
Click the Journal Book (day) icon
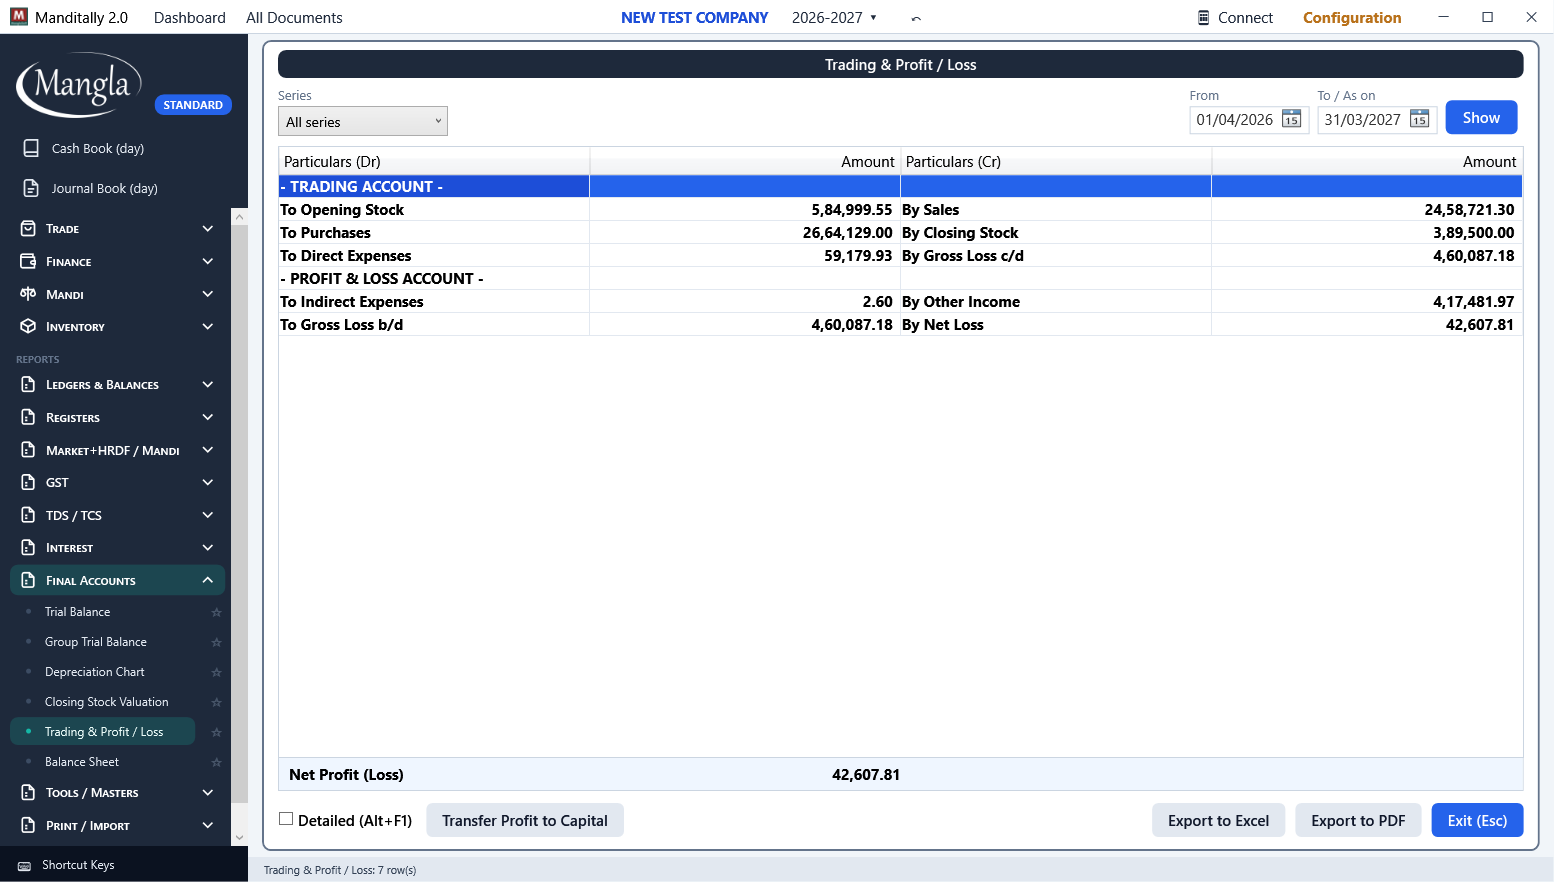pos(31,188)
